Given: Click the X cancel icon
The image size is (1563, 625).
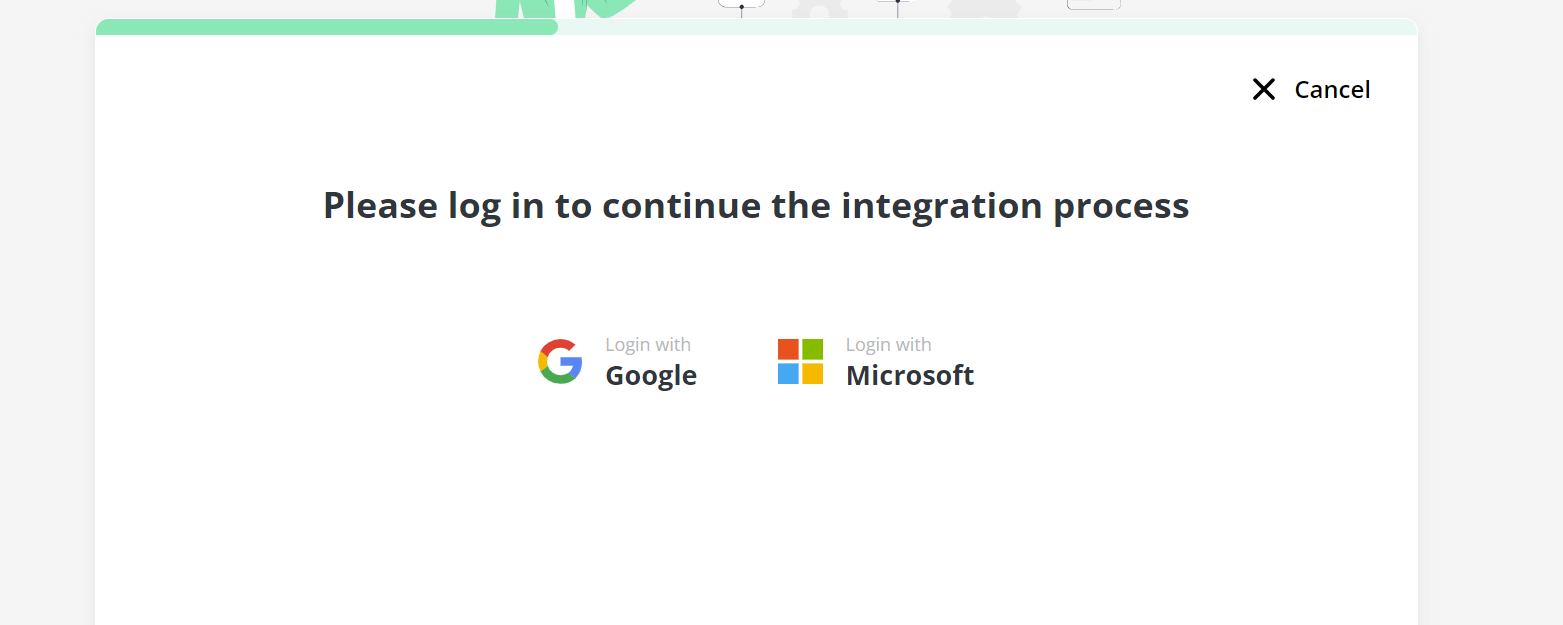Looking at the screenshot, I should point(1263,90).
